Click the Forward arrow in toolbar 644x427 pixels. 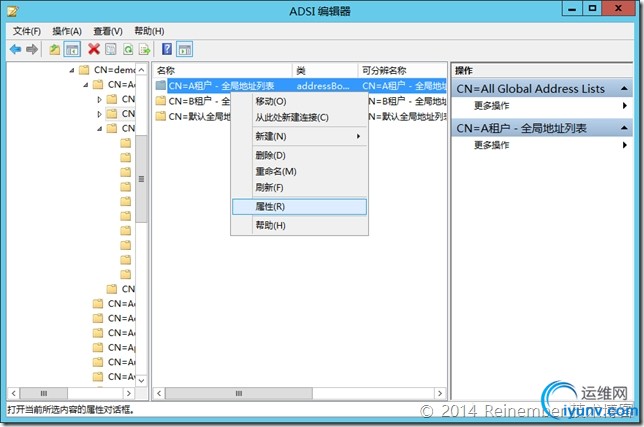[x=32, y=50]
